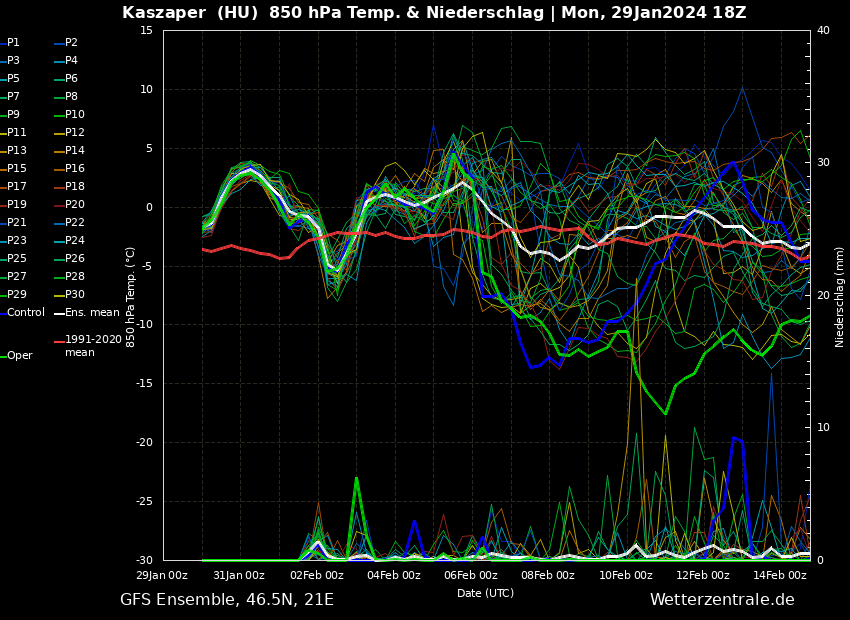Click the chart title text
Image resolution: width=850 pixels, height=620 pixels.
pyautogui.click(x=434, y=13)
